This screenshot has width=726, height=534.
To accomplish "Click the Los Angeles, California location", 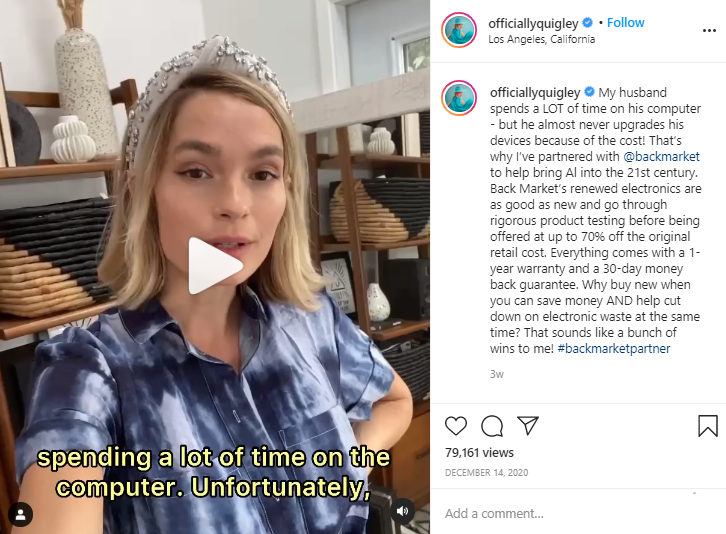I will [541, 39].
